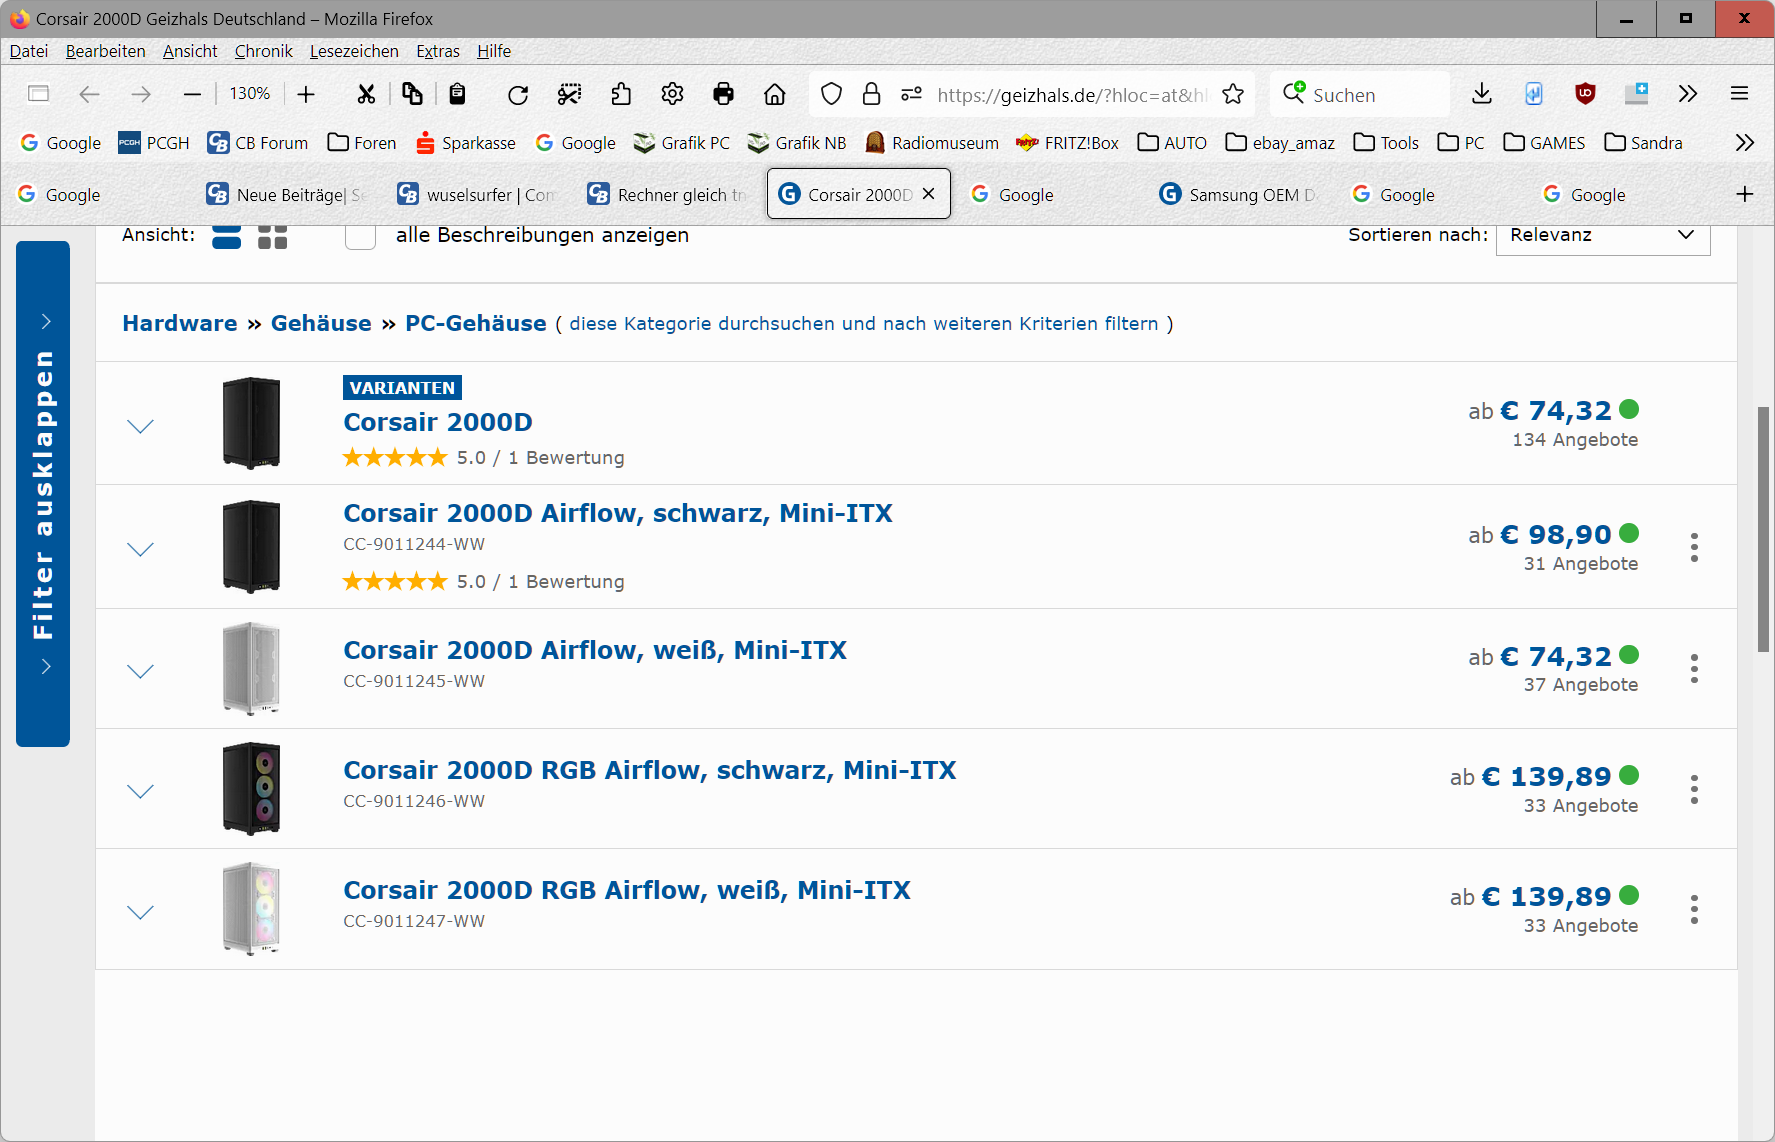
Task: Open options menu for Airflow schwarz row
Action: point(1694,547)
